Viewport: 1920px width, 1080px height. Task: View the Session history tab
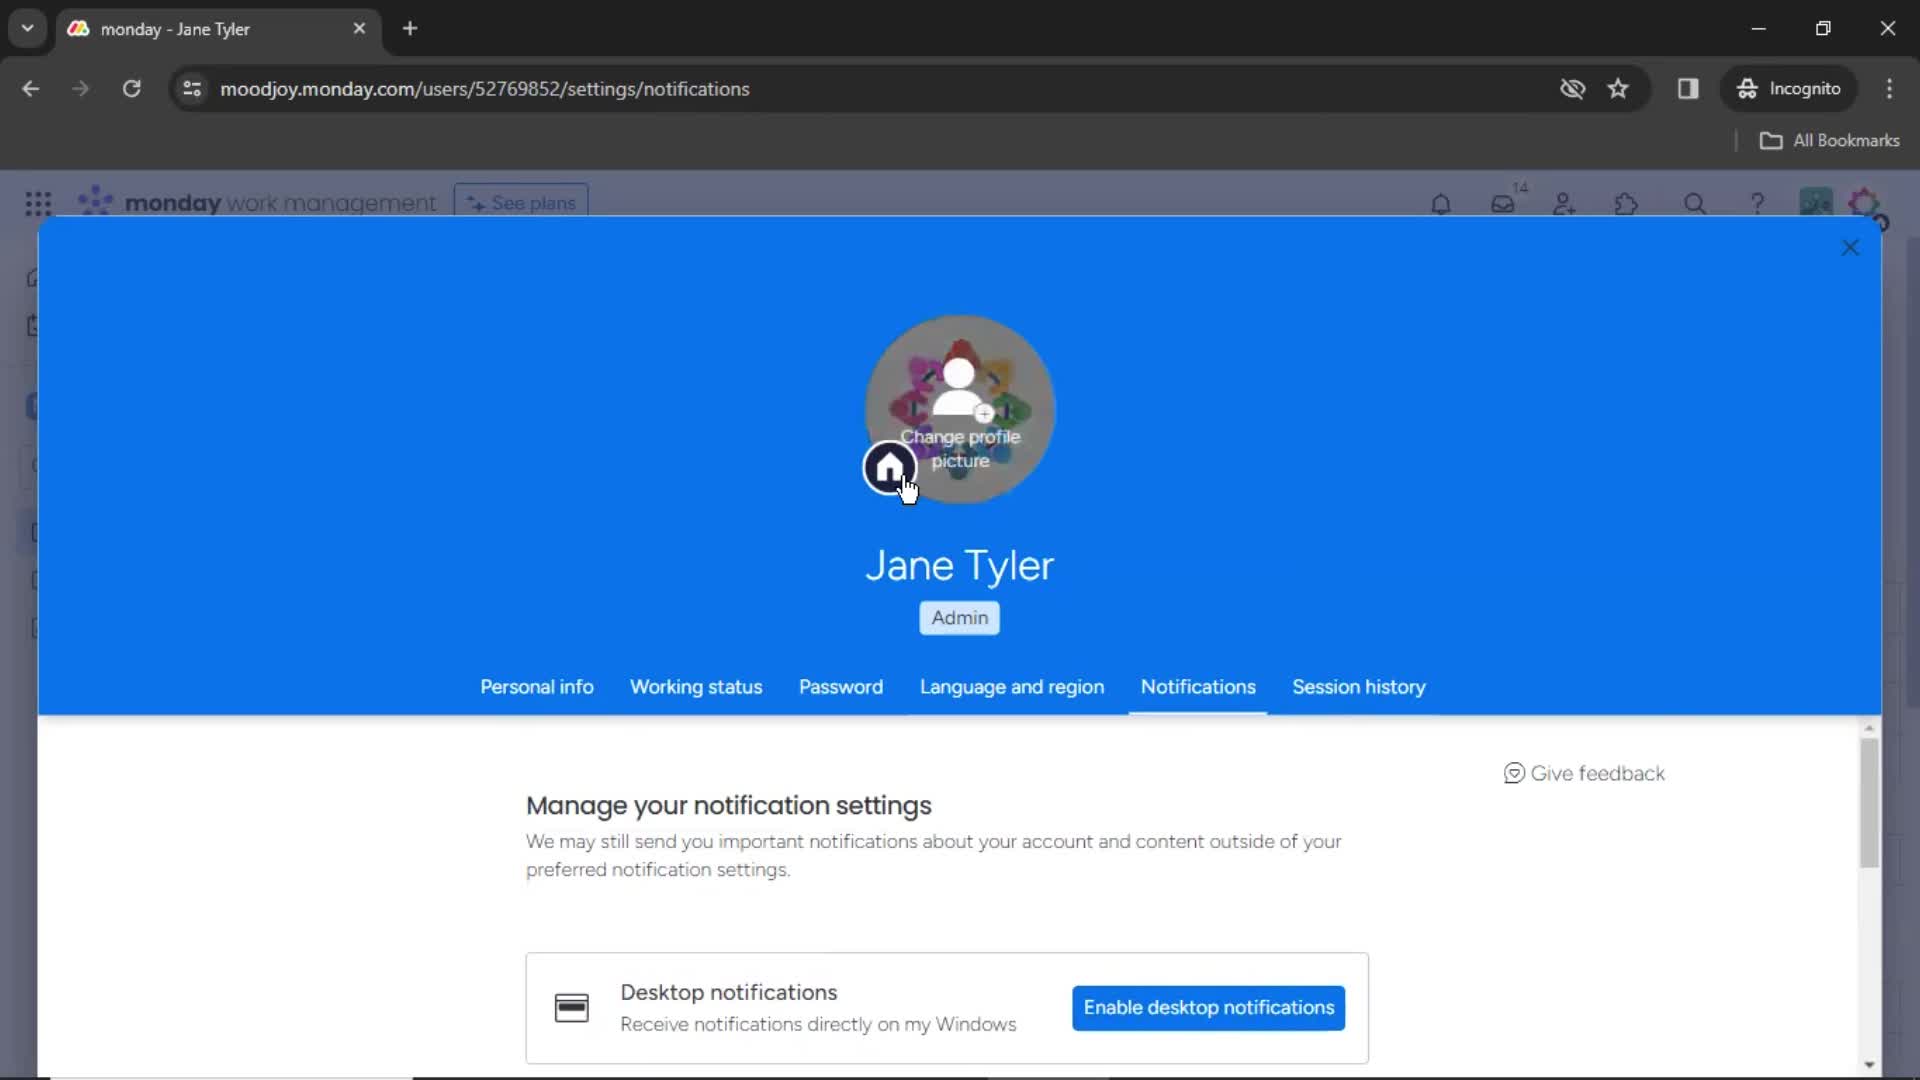click(1359, 687)
